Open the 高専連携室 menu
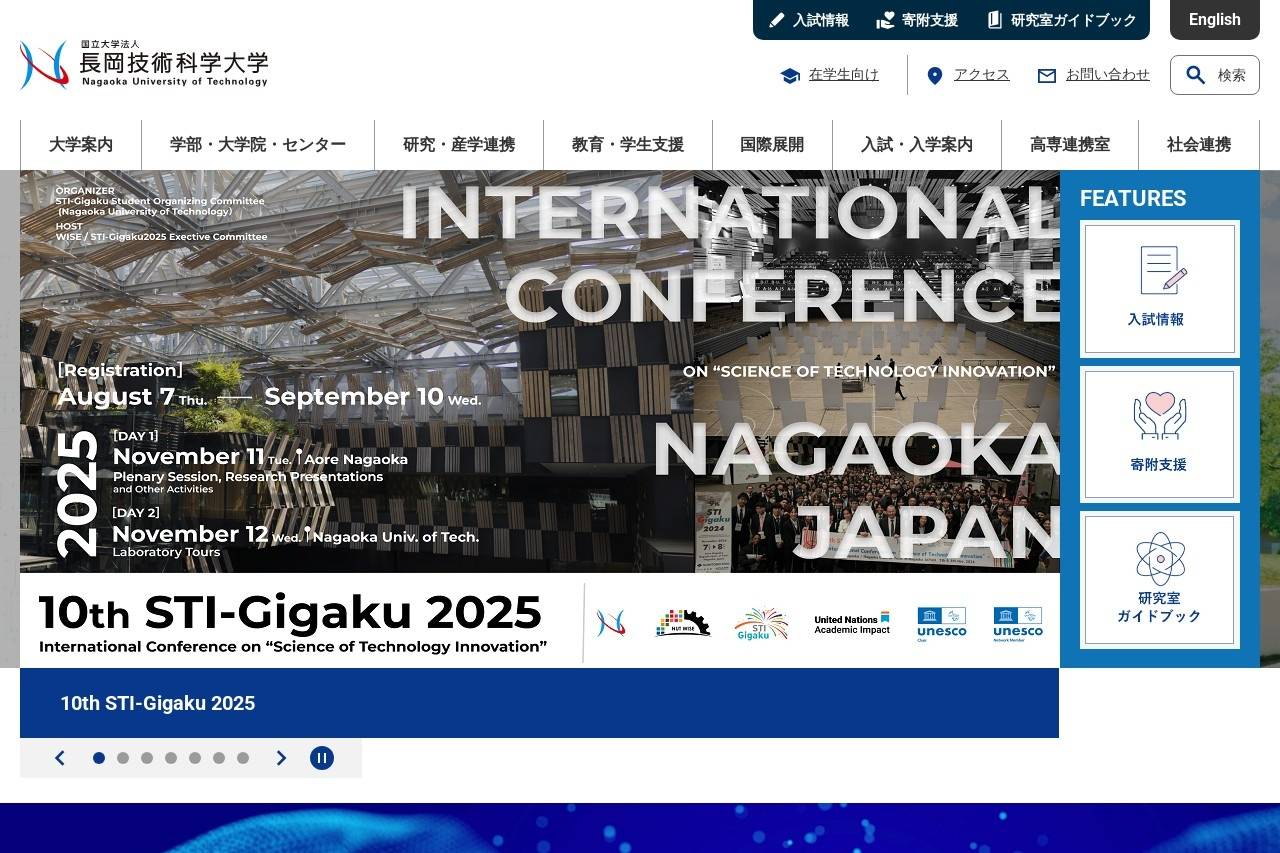 pyautogui.click(x=1070, y=145)
